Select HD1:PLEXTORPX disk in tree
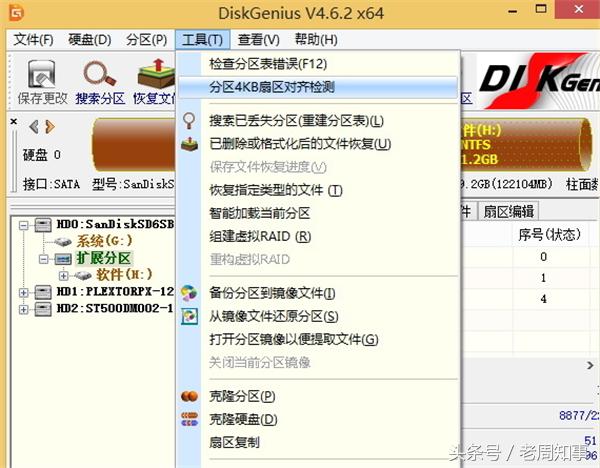The image size is (600, 468). 115,292
